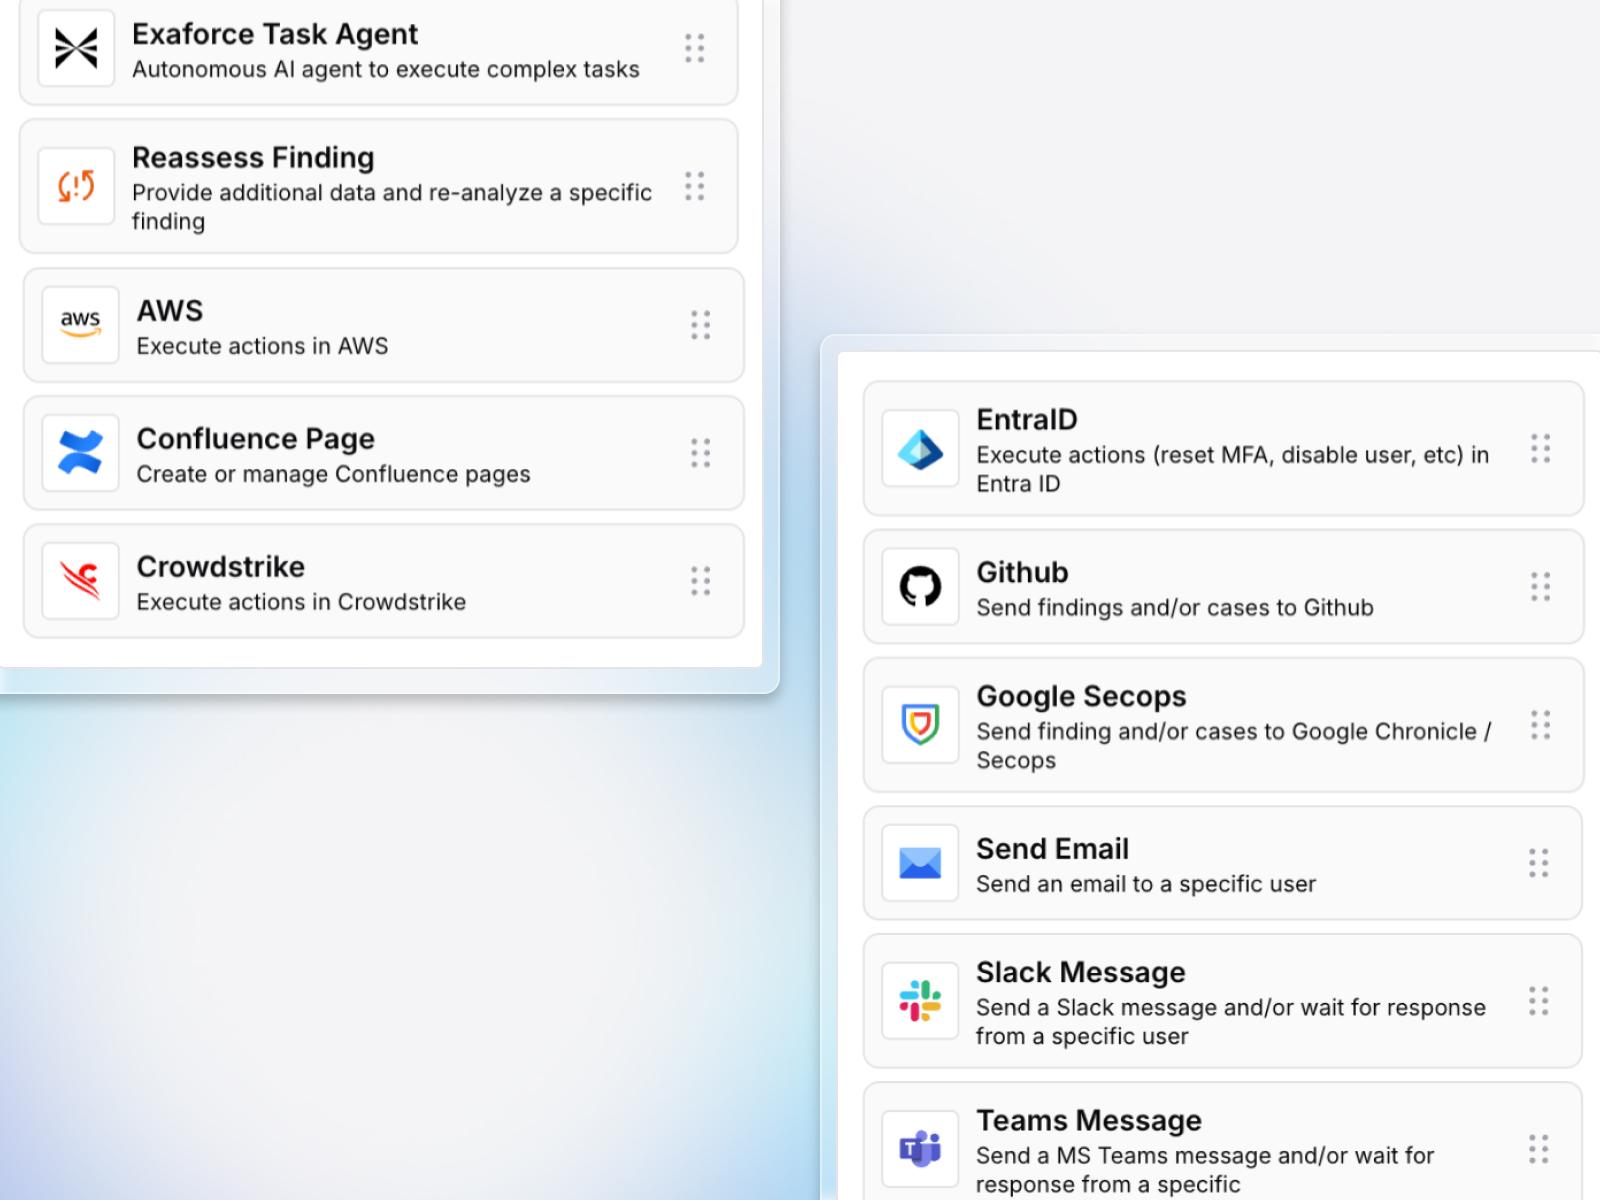Click the drag handle on Confluence Page

701,453
